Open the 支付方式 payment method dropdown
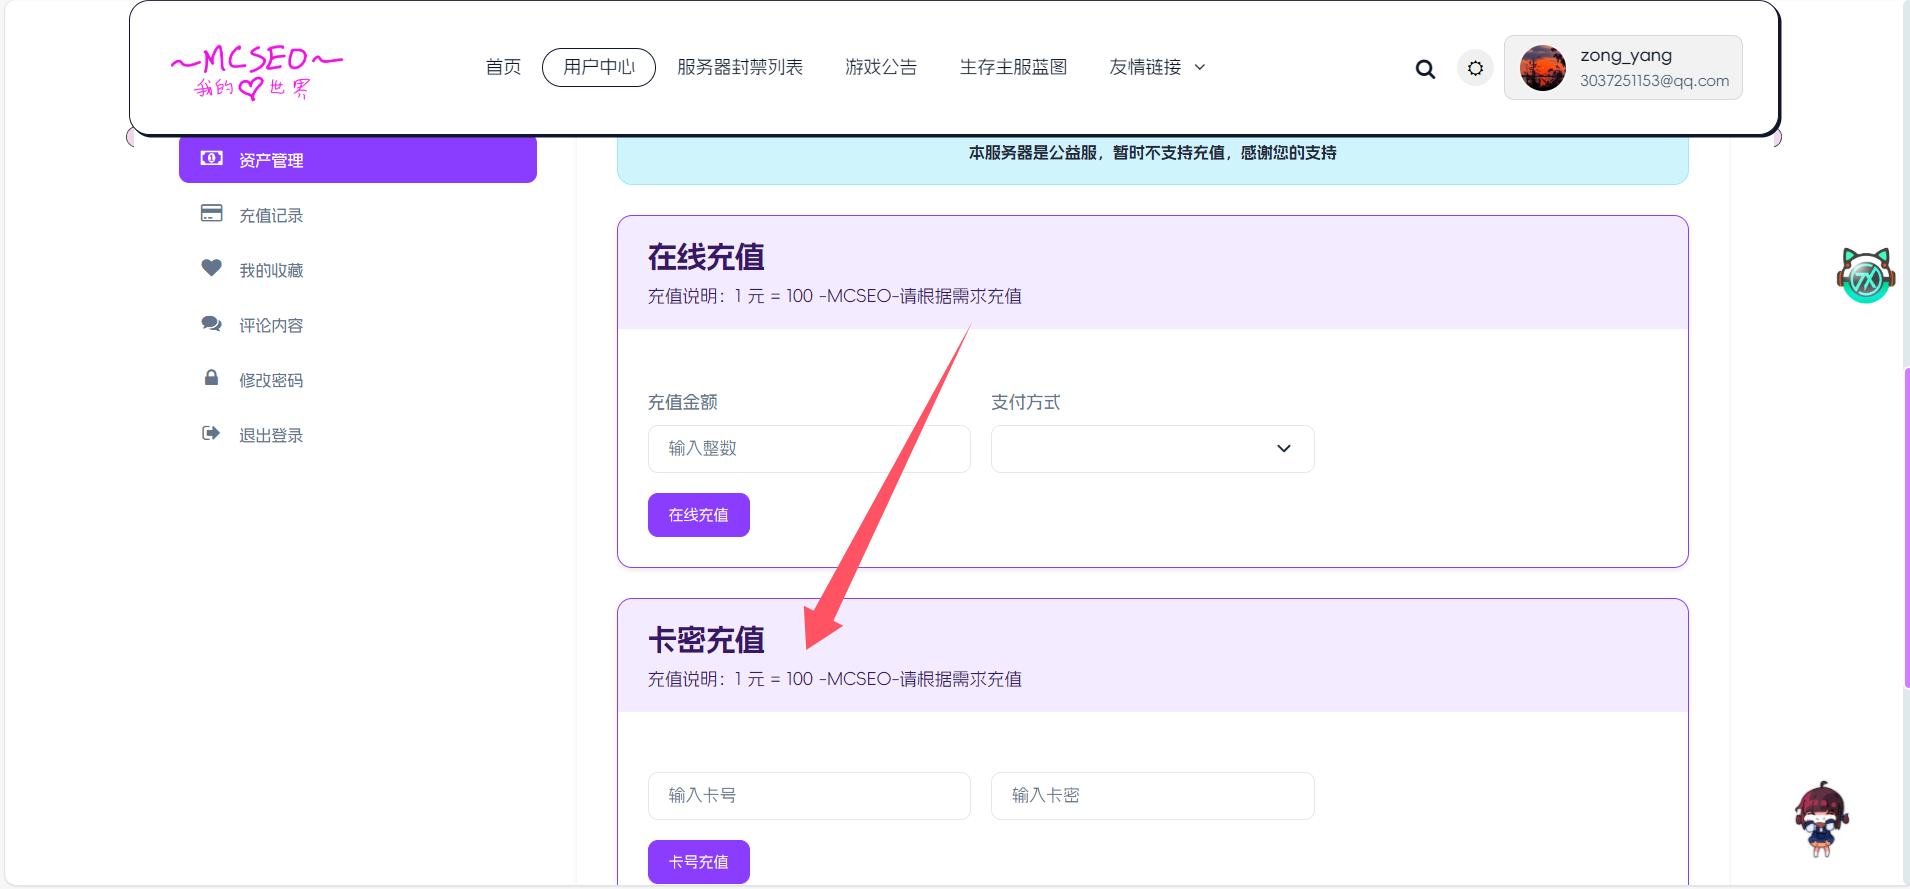This screenshot has height=889, width=1910. point(1152,449)
